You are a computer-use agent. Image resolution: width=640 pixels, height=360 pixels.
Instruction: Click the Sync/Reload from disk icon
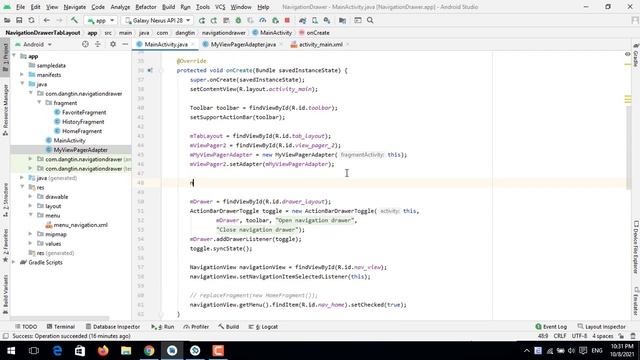coord(31,20)
